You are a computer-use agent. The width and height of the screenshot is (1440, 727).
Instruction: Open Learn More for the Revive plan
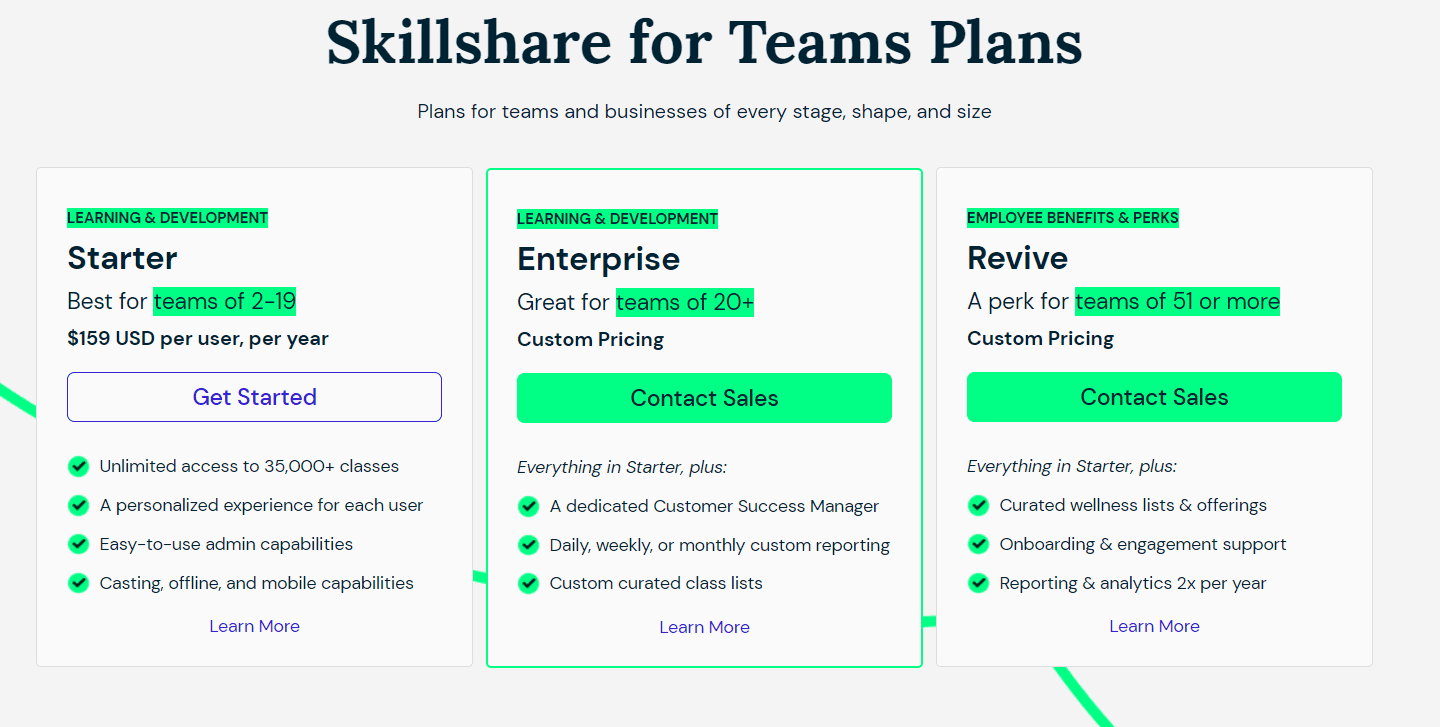point(1154,626)
